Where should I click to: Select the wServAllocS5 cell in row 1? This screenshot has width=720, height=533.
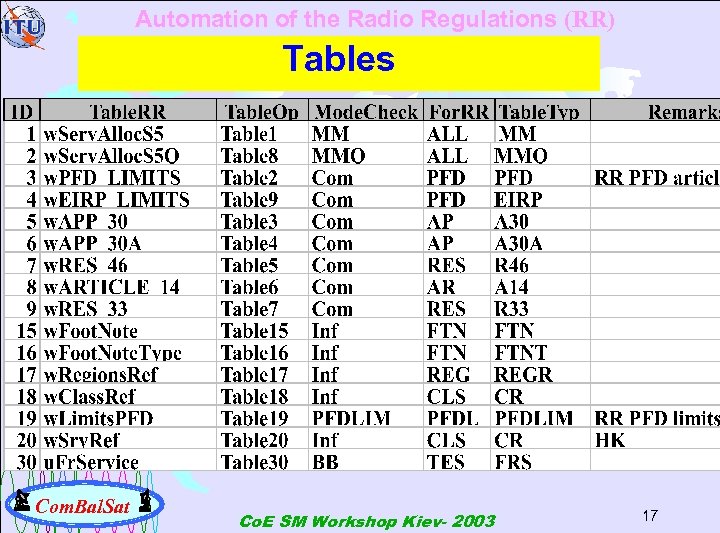(x=128, y=133)
